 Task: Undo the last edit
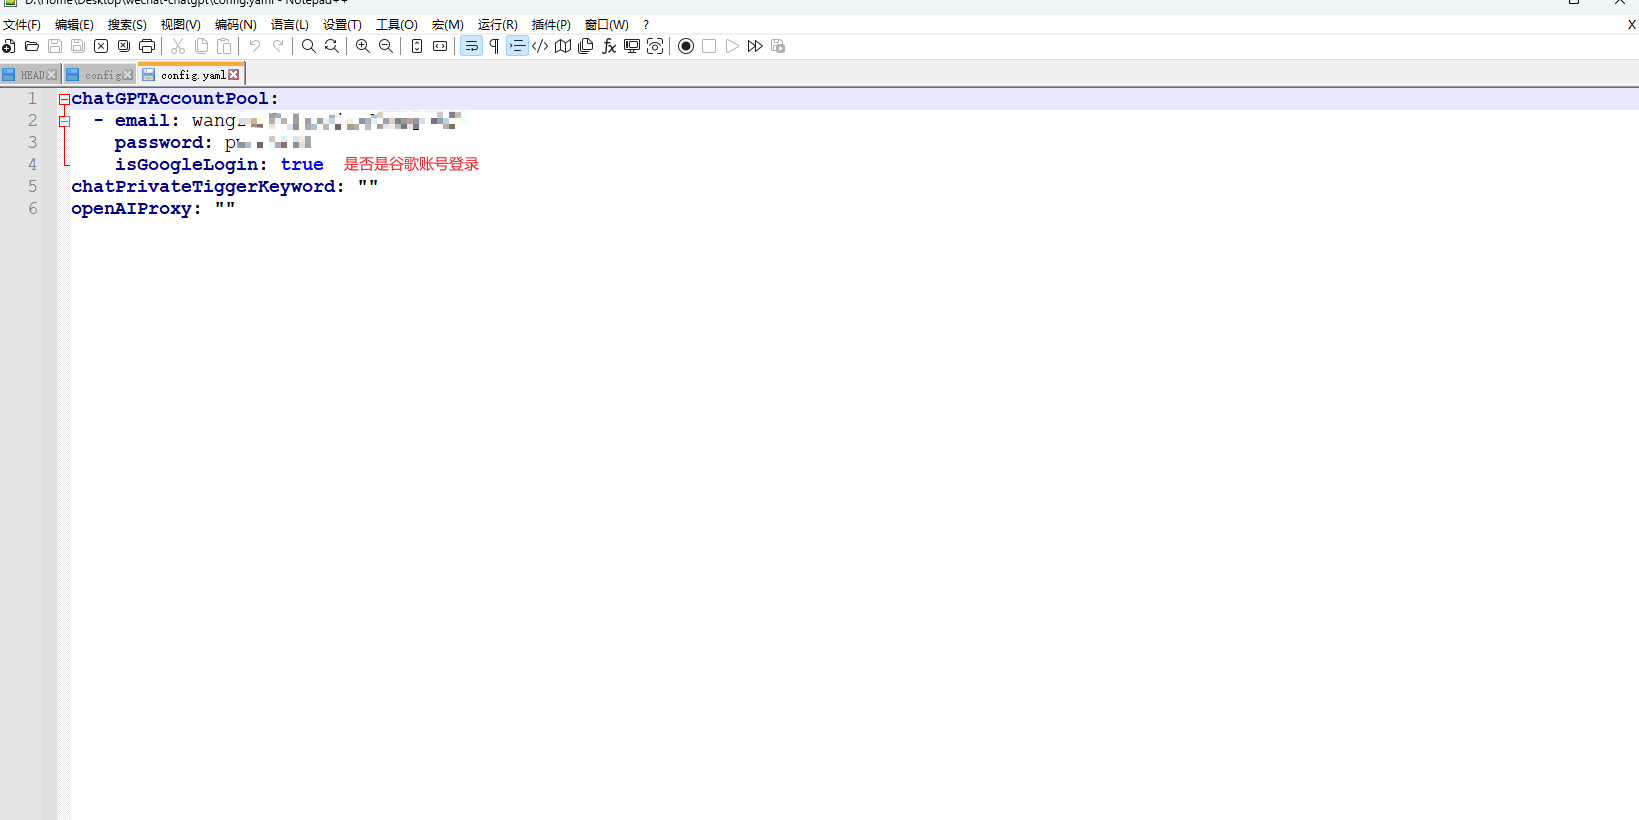(255, 46)
